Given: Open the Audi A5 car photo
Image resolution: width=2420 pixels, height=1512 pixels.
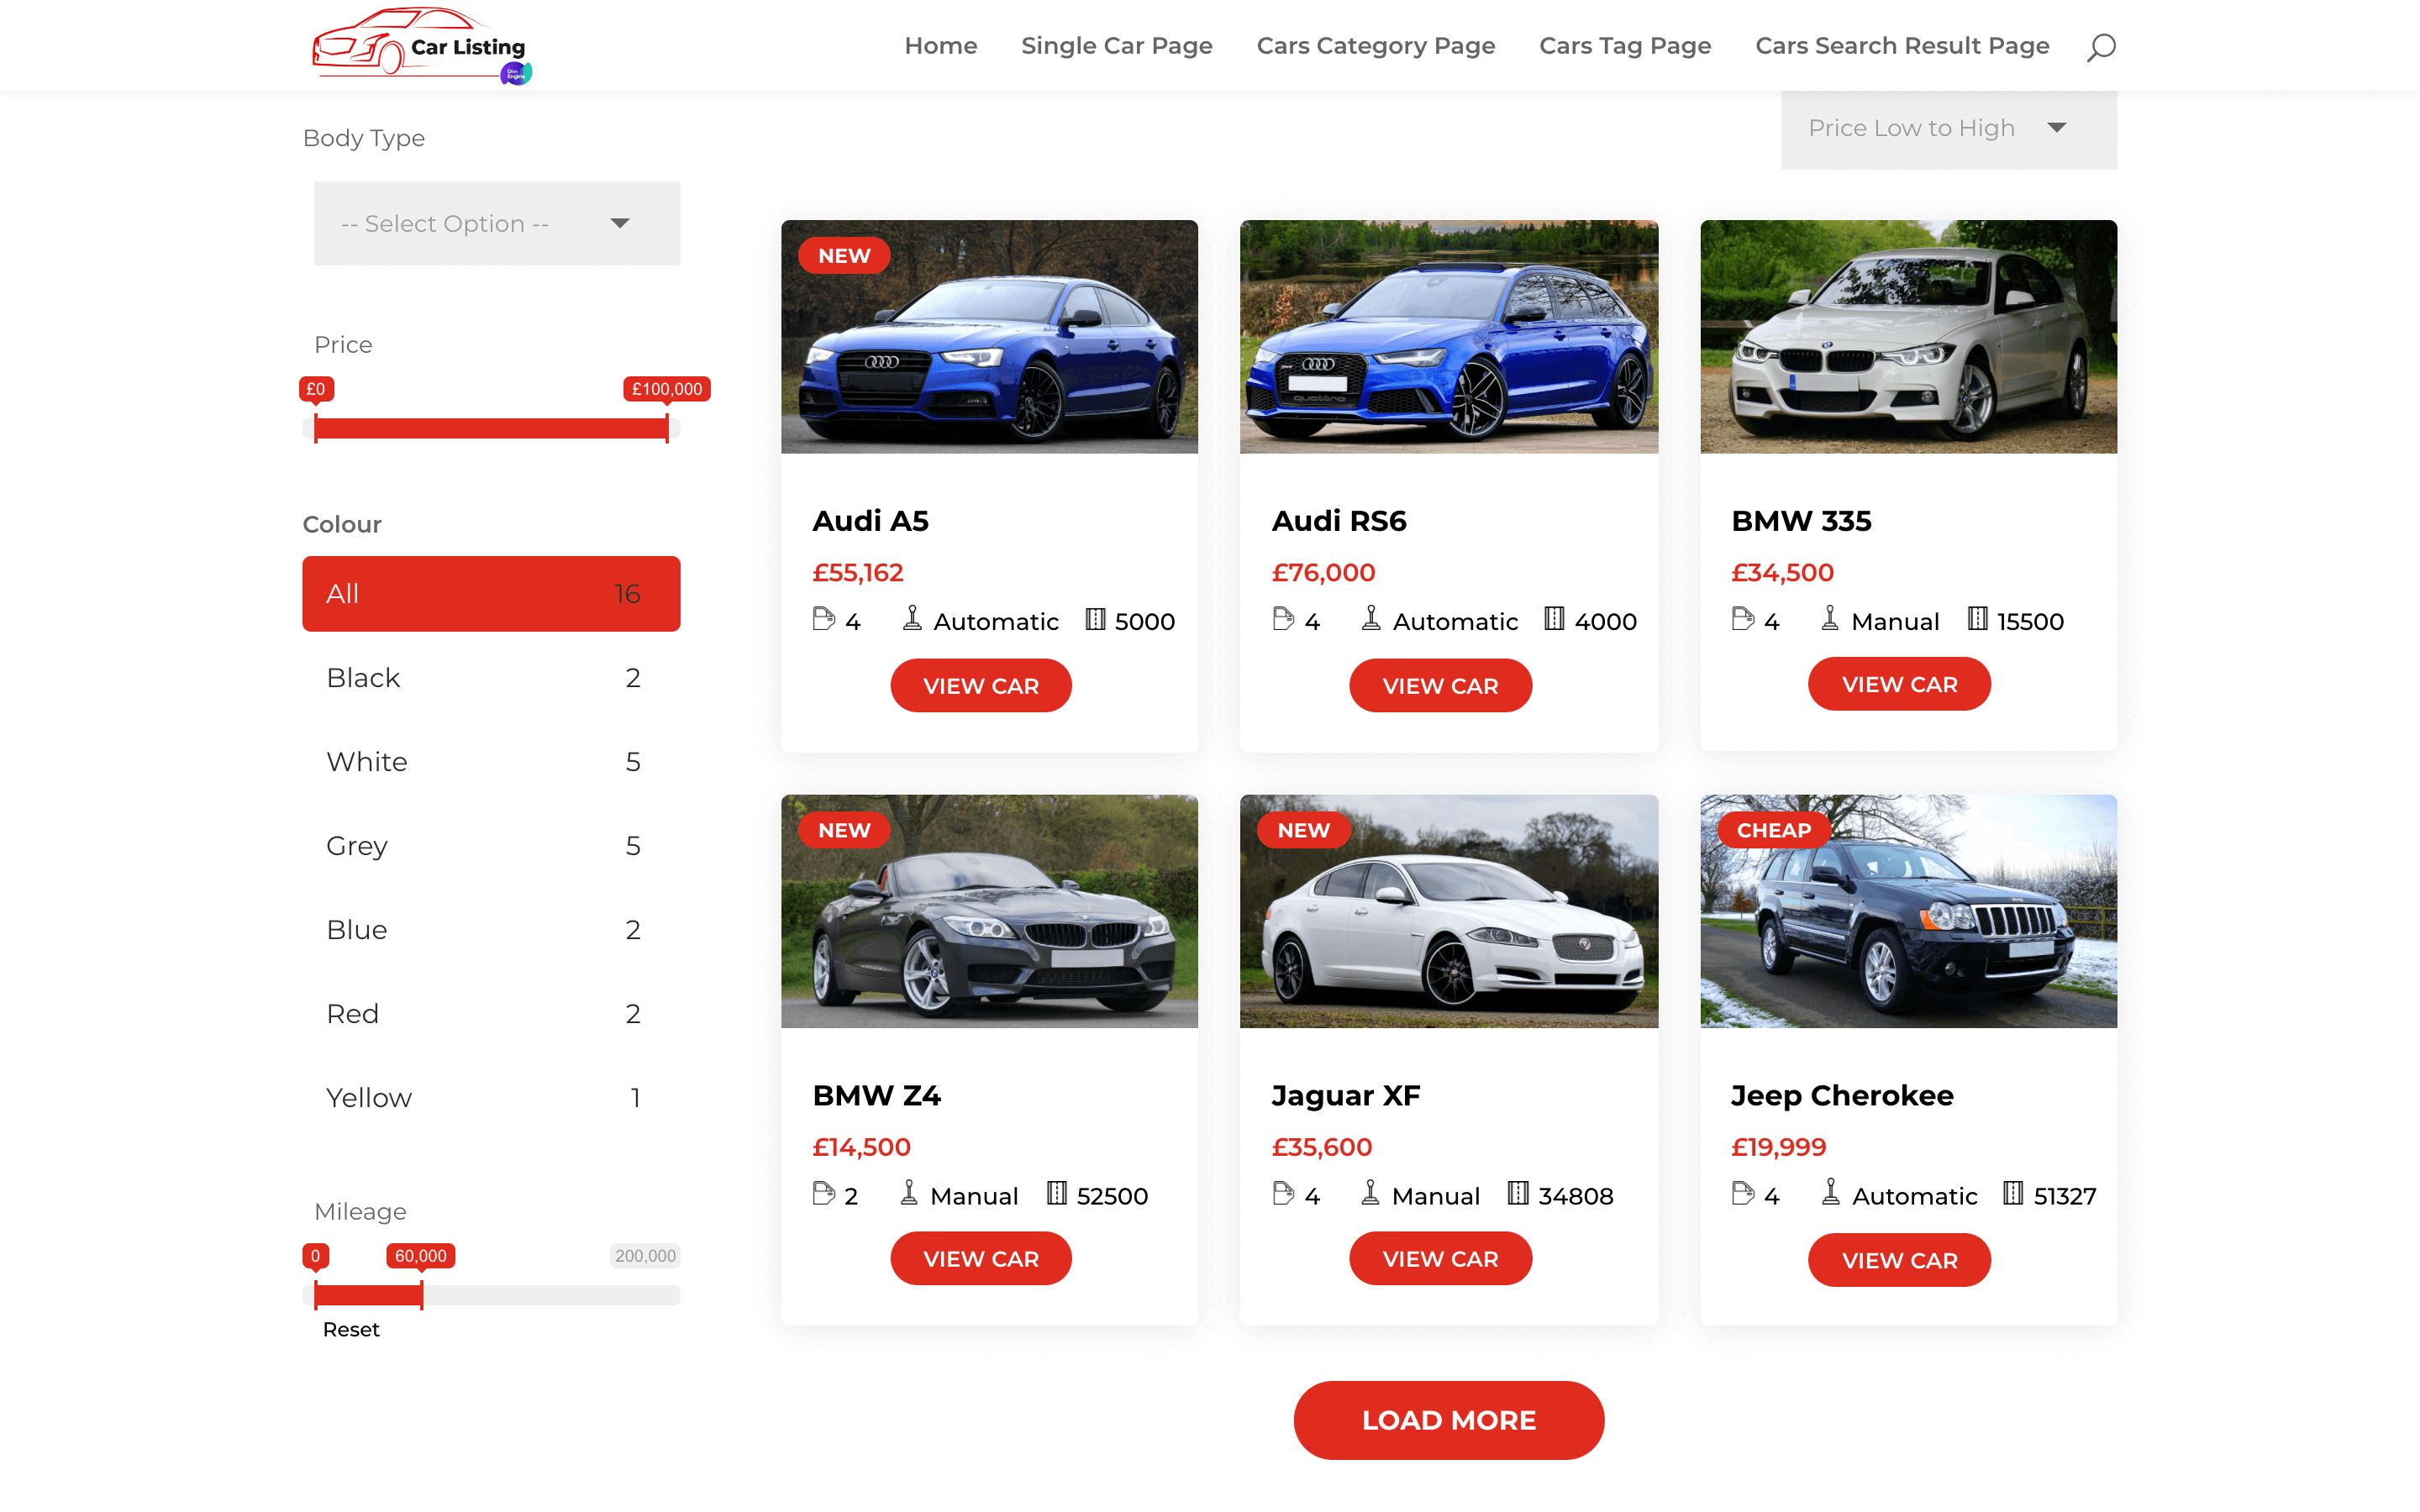Looking at the screenshot, I should pos(989,337).
